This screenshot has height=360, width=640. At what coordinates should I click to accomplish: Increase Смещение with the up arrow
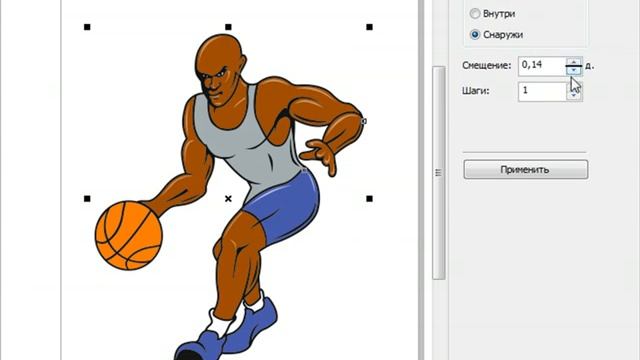(x=574, y=62)
